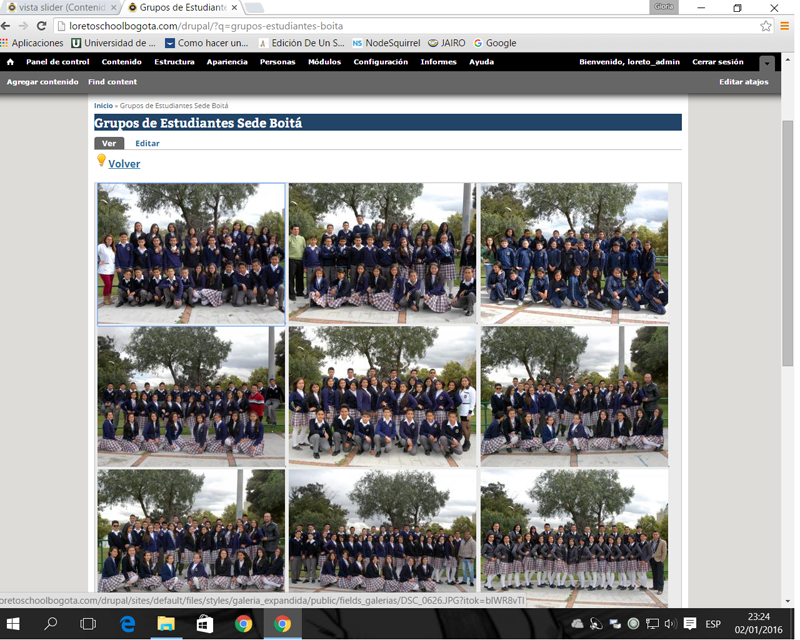The width and height of the screenshot is (800, 640).
Task: Bookmark this page with the star icon
Action: tap(766, 26)
